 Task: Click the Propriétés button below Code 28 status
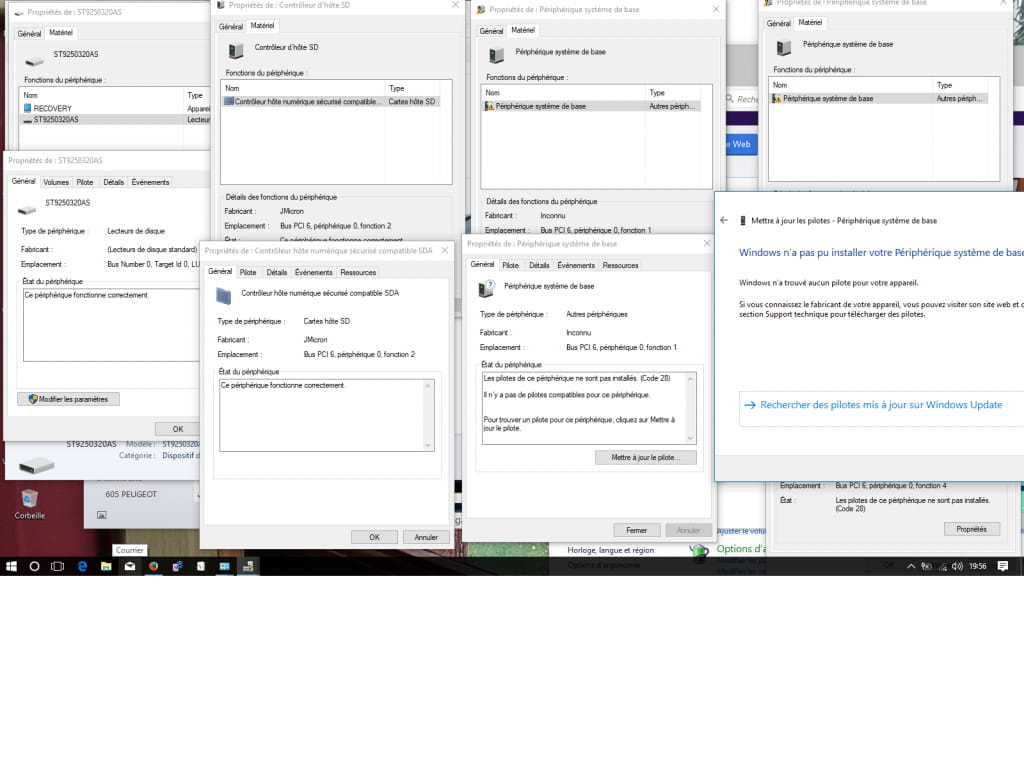pos(972,529)
